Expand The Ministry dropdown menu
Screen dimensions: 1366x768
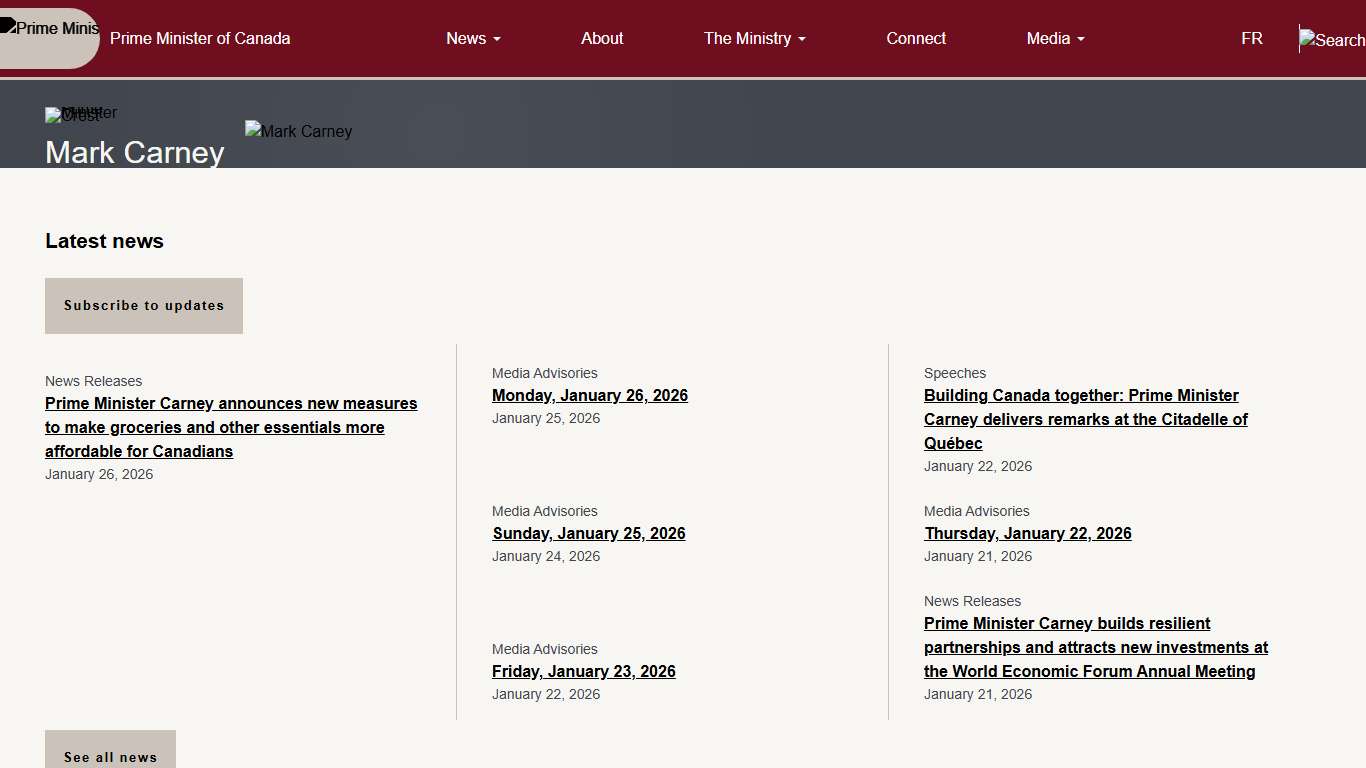click(754, 38)
